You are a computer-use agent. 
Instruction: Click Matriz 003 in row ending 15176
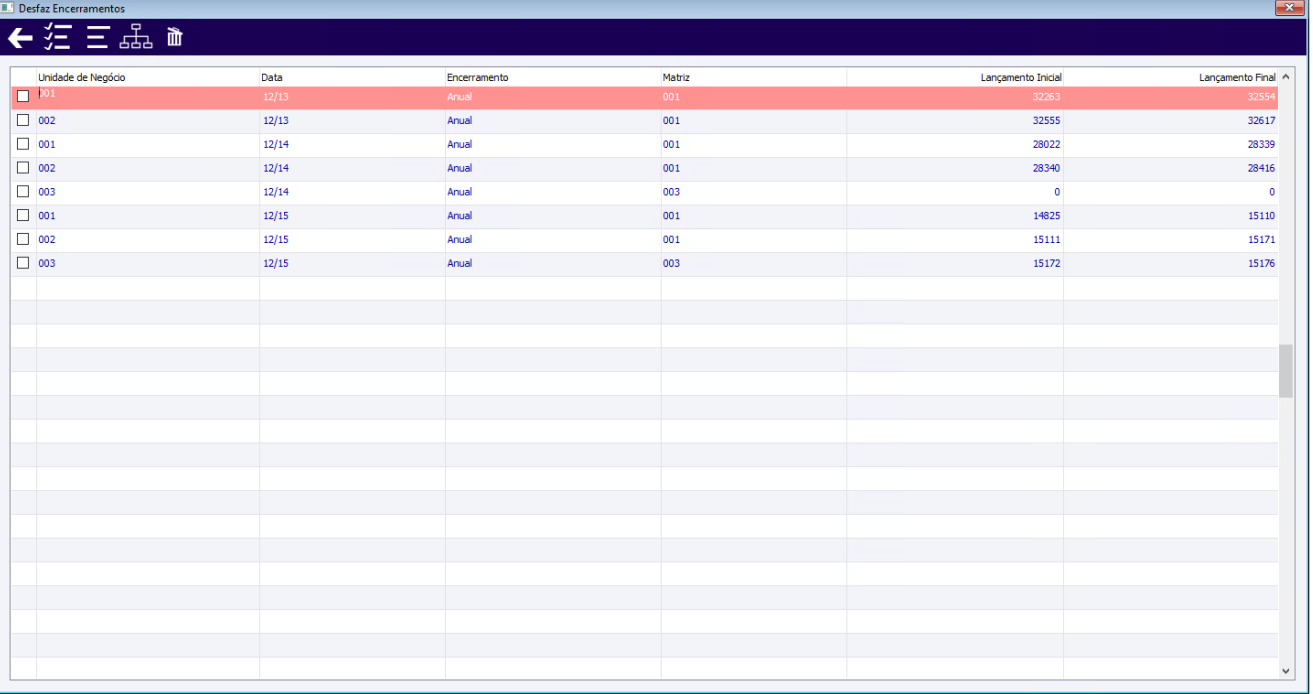(753, 264)
